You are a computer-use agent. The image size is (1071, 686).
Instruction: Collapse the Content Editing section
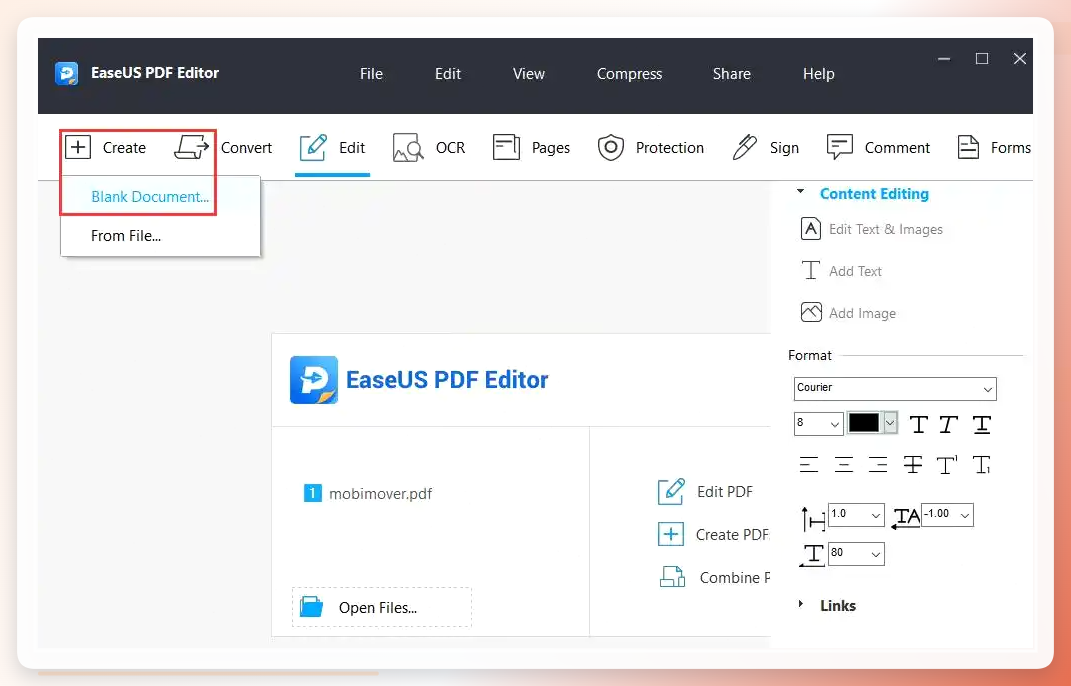coord(801,192)
